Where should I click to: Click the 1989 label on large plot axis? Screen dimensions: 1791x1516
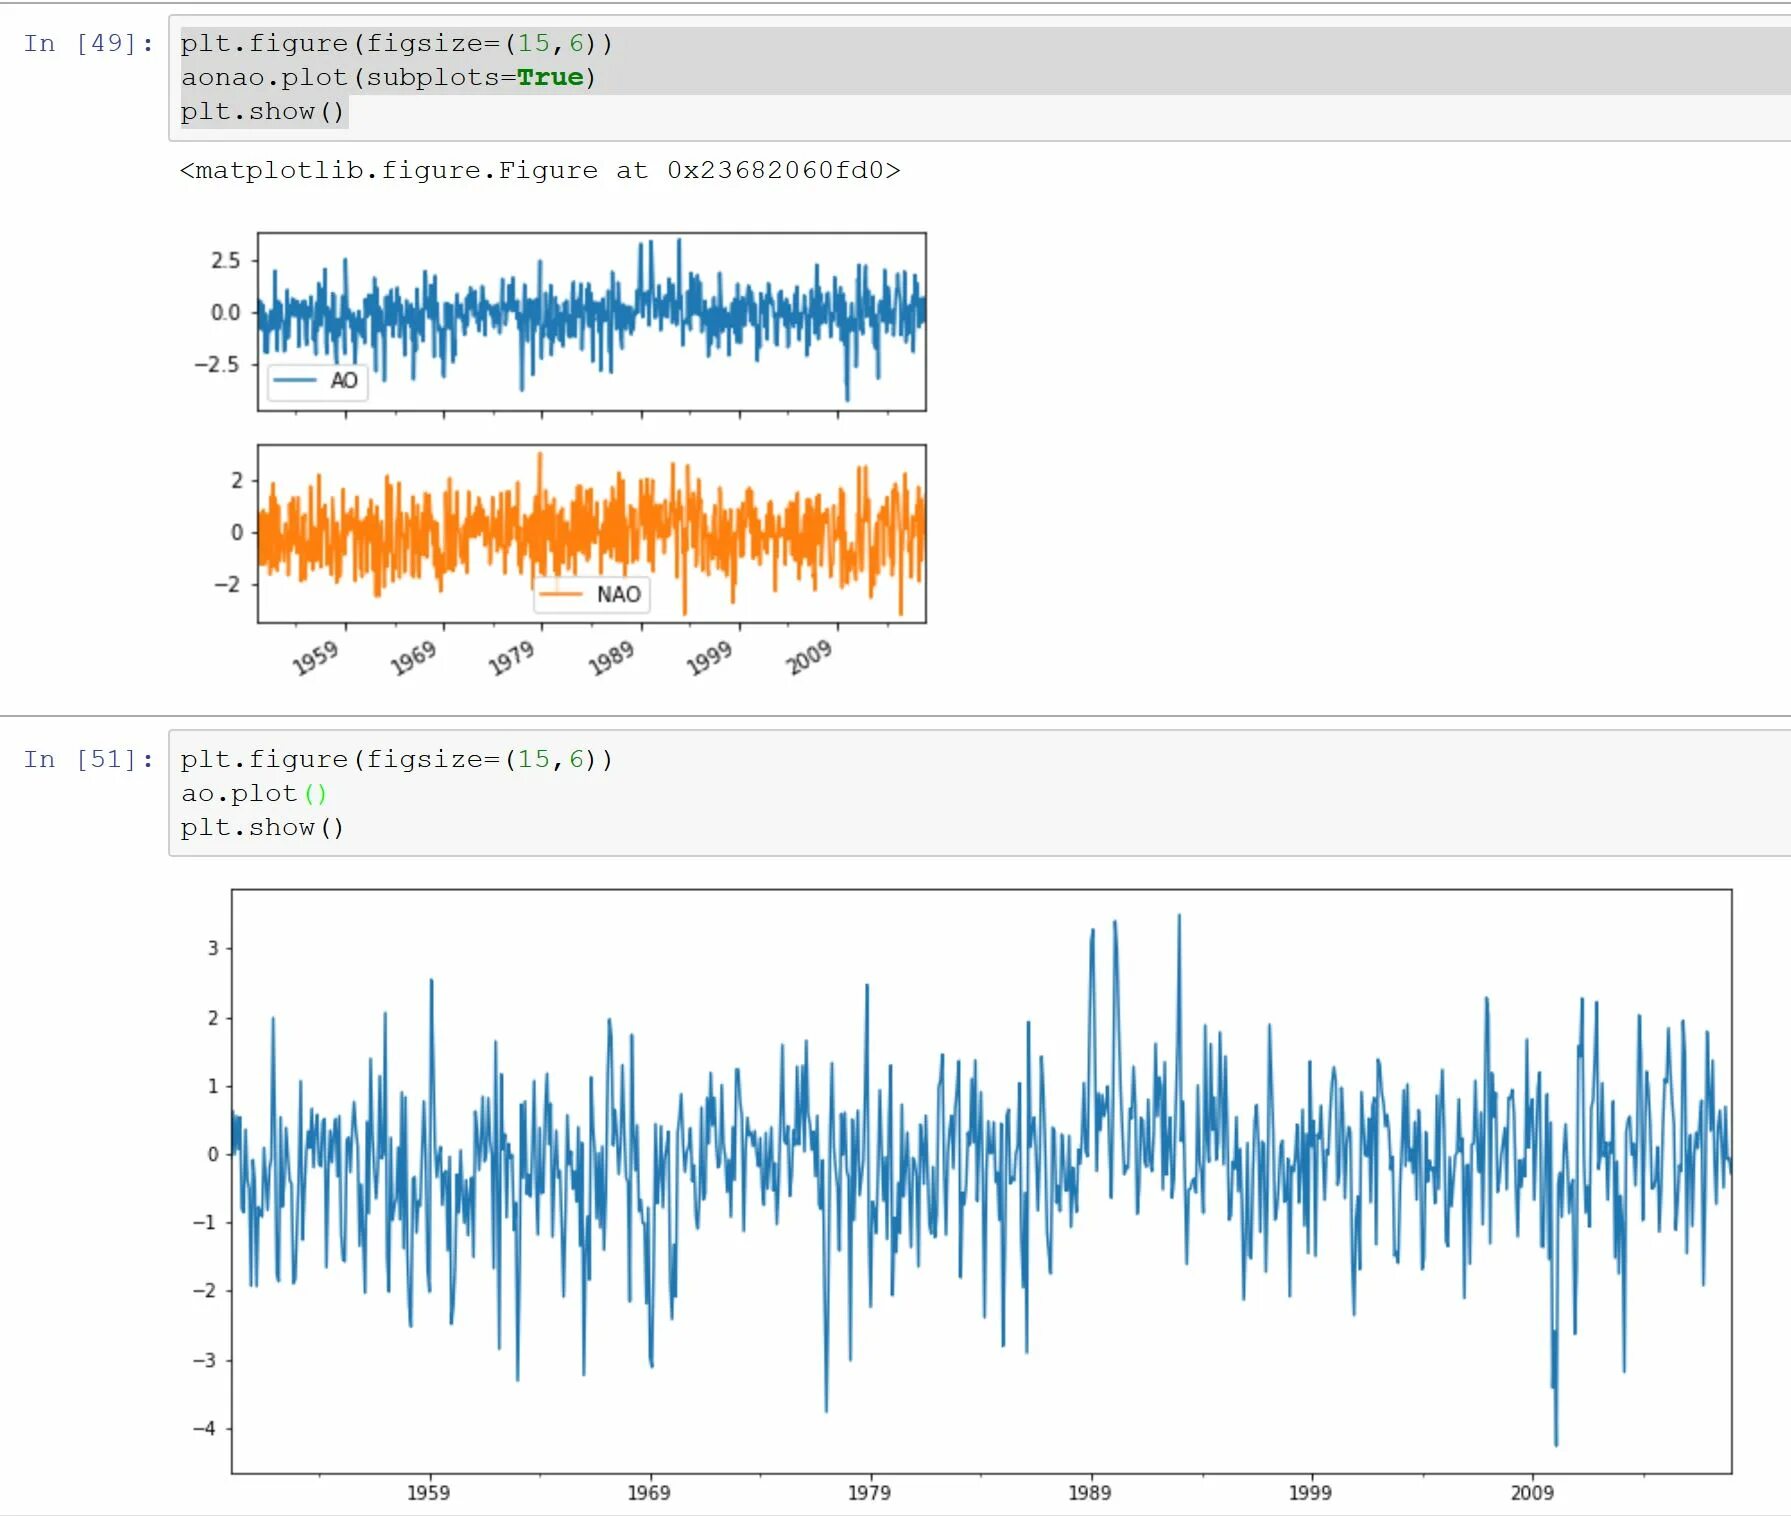click(1089, 1492)
